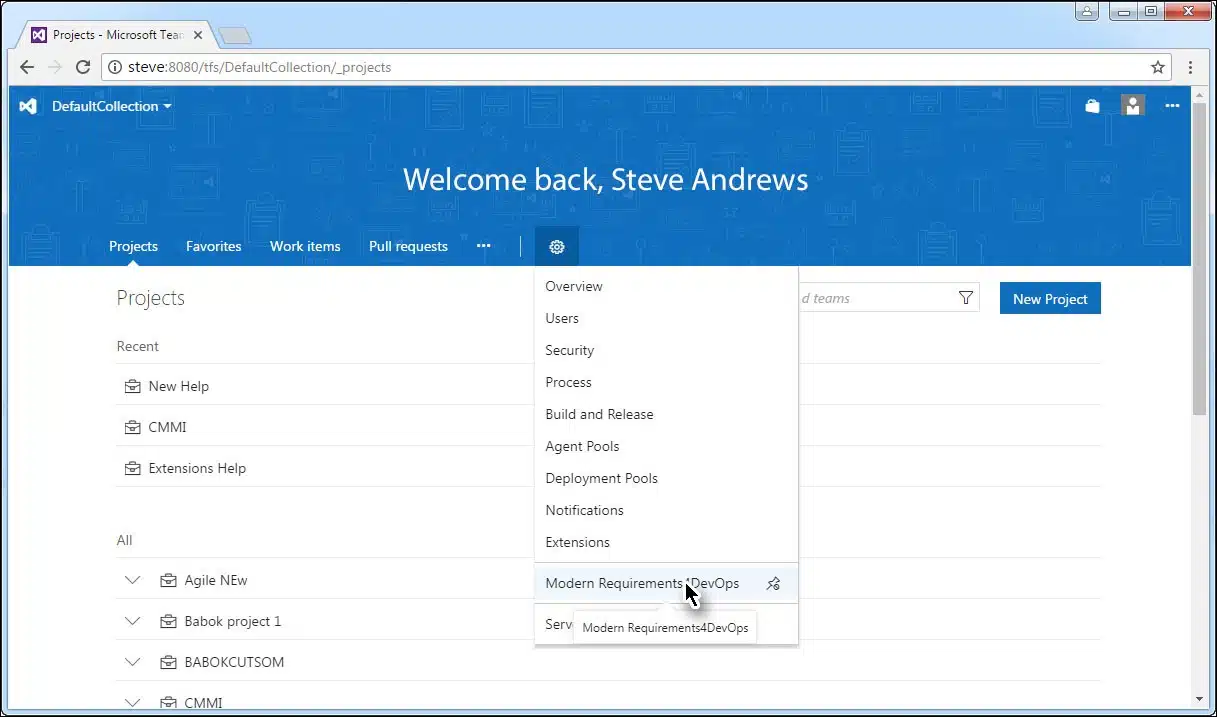Open the settings gear menu

[557, 246]
